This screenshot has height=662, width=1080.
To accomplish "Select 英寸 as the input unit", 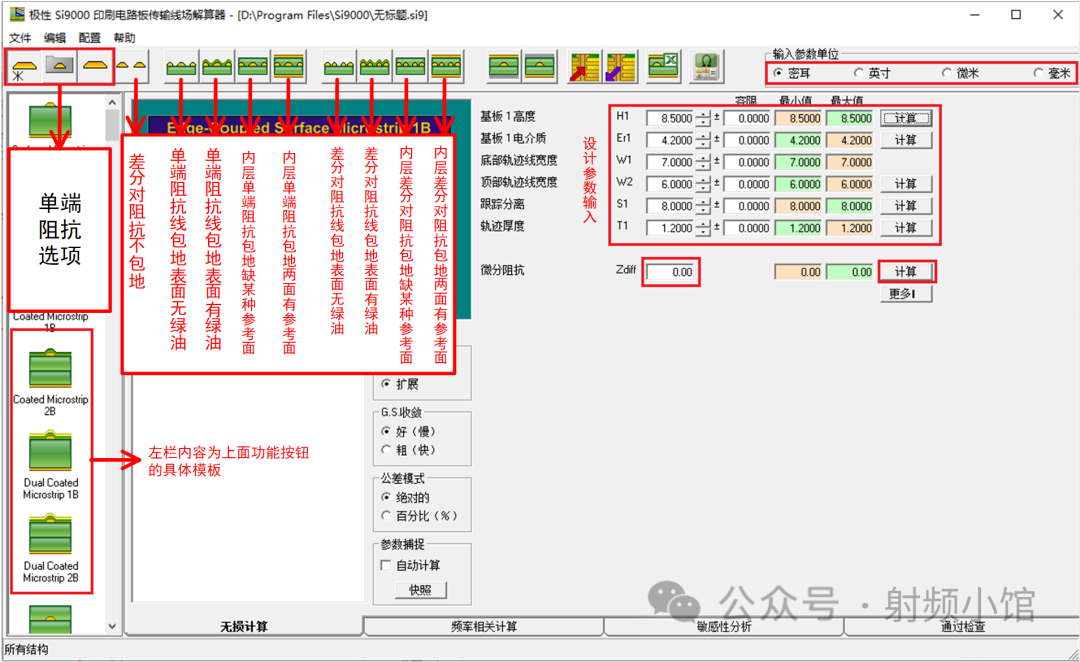I will [859, 73].
